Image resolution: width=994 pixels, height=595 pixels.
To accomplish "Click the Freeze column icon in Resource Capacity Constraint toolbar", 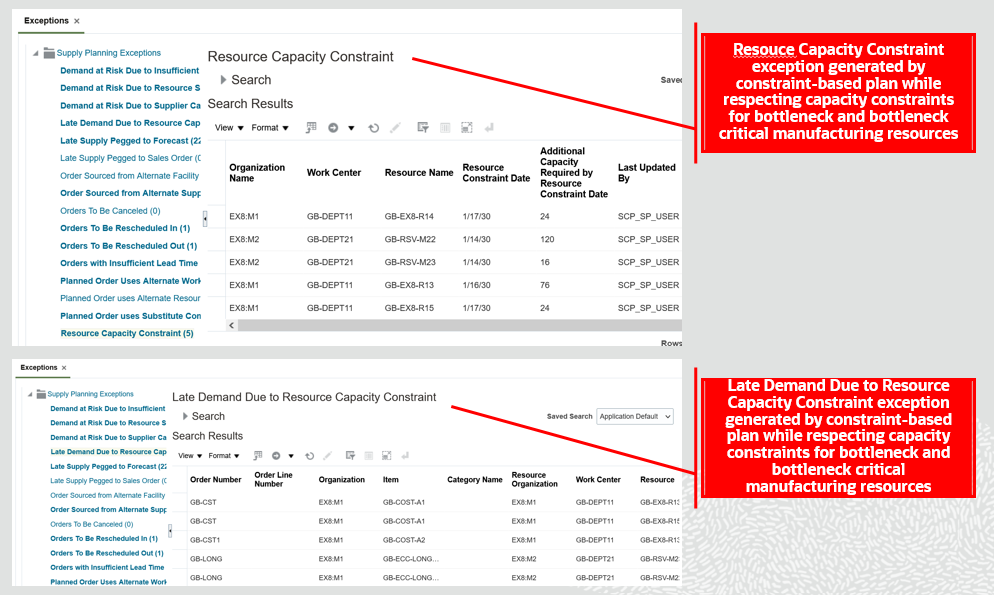I will pos(445,127).
